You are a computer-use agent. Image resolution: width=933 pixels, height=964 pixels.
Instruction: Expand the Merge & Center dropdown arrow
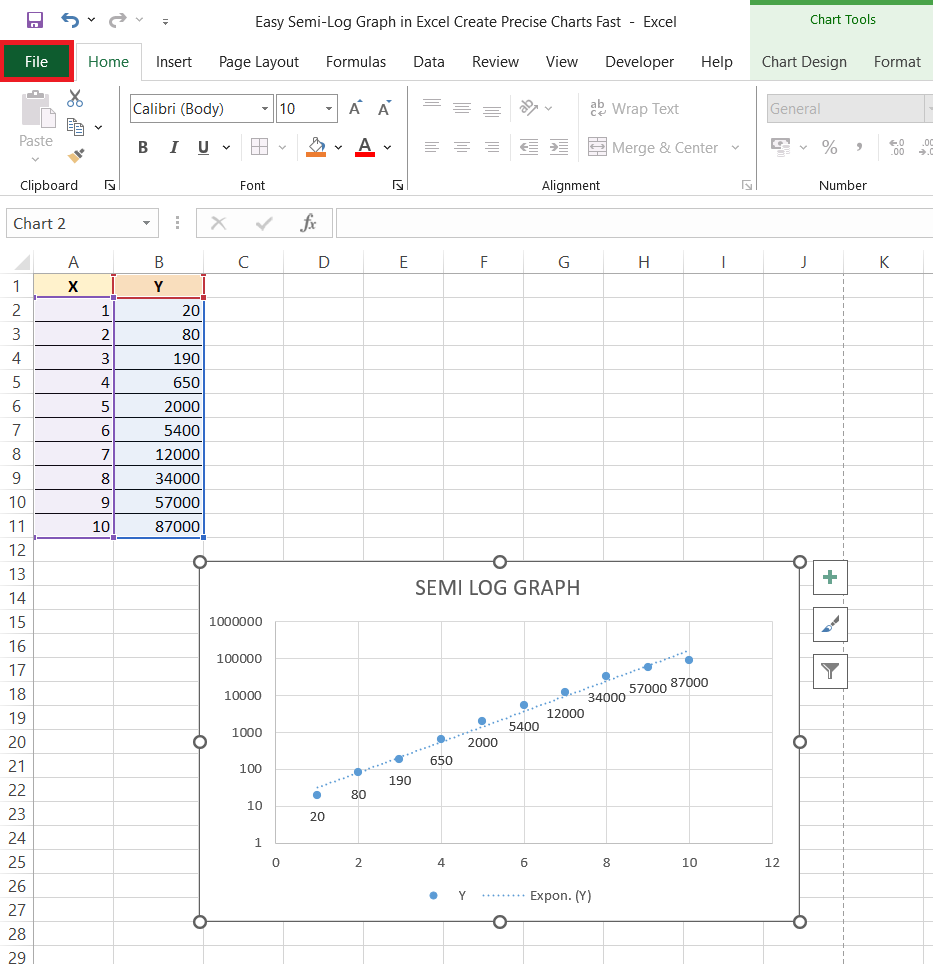(x=734, y=147)
